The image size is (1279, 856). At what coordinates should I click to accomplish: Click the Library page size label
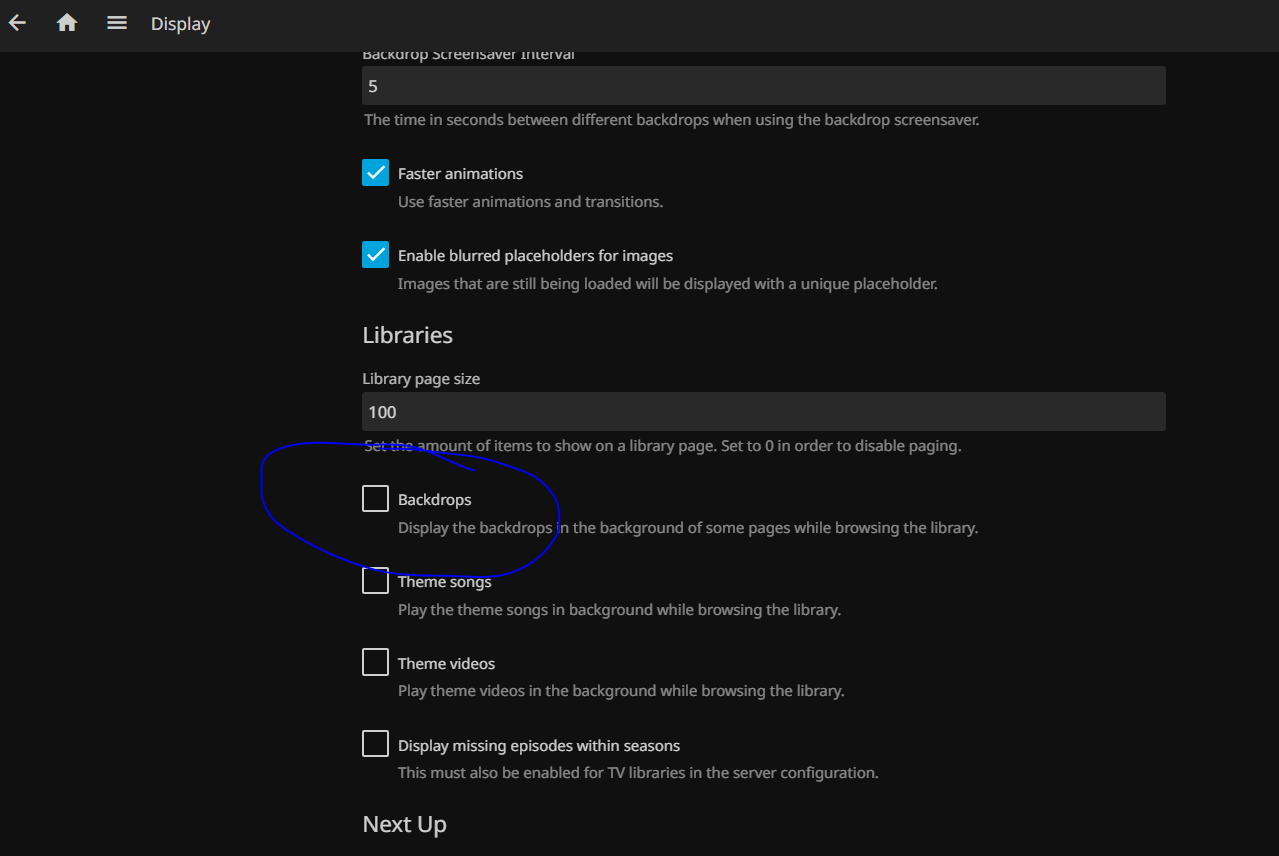pyautogui.click(x=421, y=379)
